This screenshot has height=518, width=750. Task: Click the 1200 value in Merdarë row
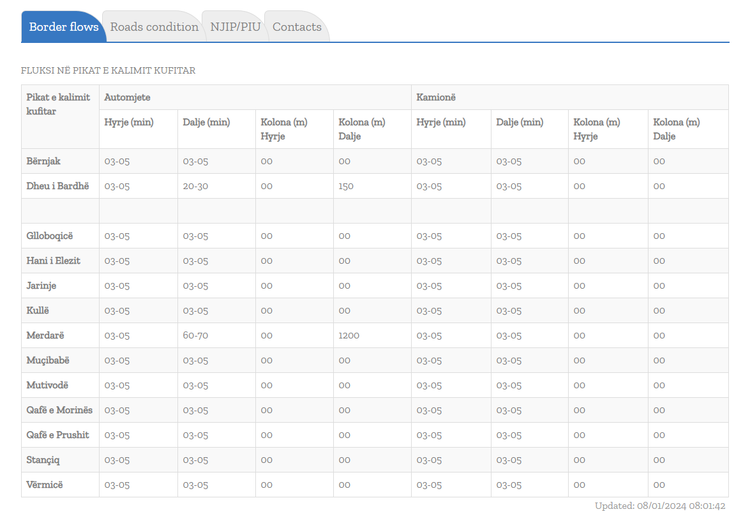coord(349,336)
